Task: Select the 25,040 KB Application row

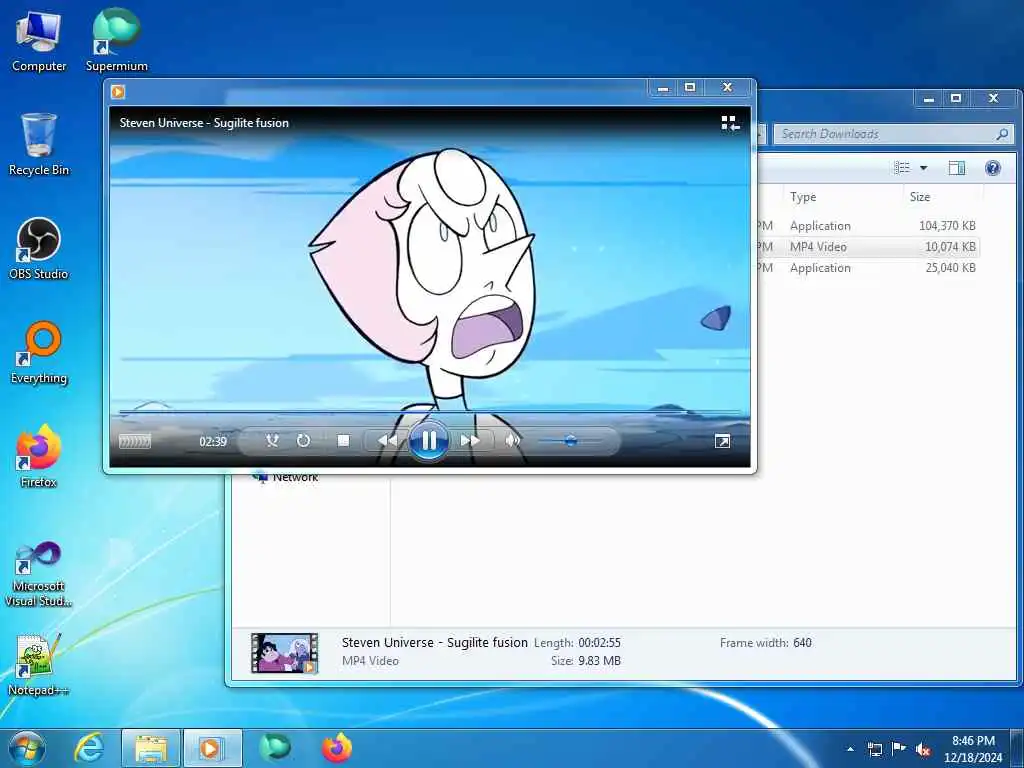Action: (x=868, y=268)
